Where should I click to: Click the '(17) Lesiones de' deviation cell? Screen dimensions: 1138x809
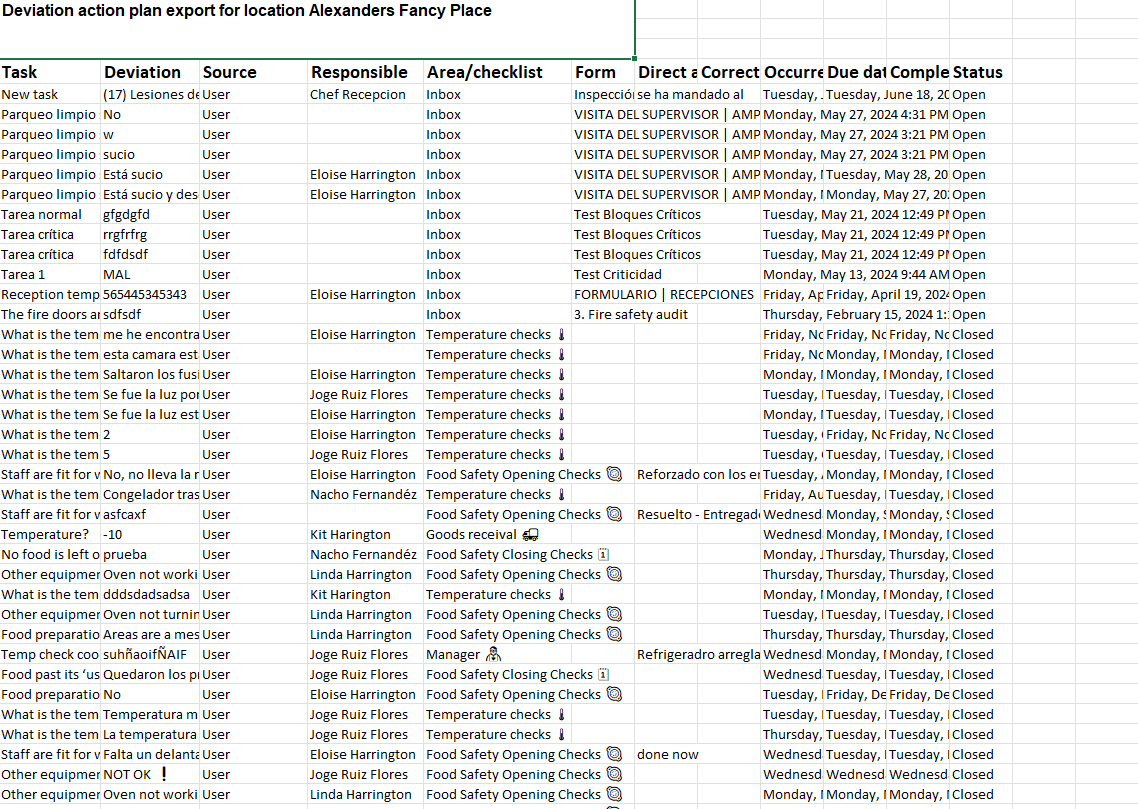tap(150, 94)
